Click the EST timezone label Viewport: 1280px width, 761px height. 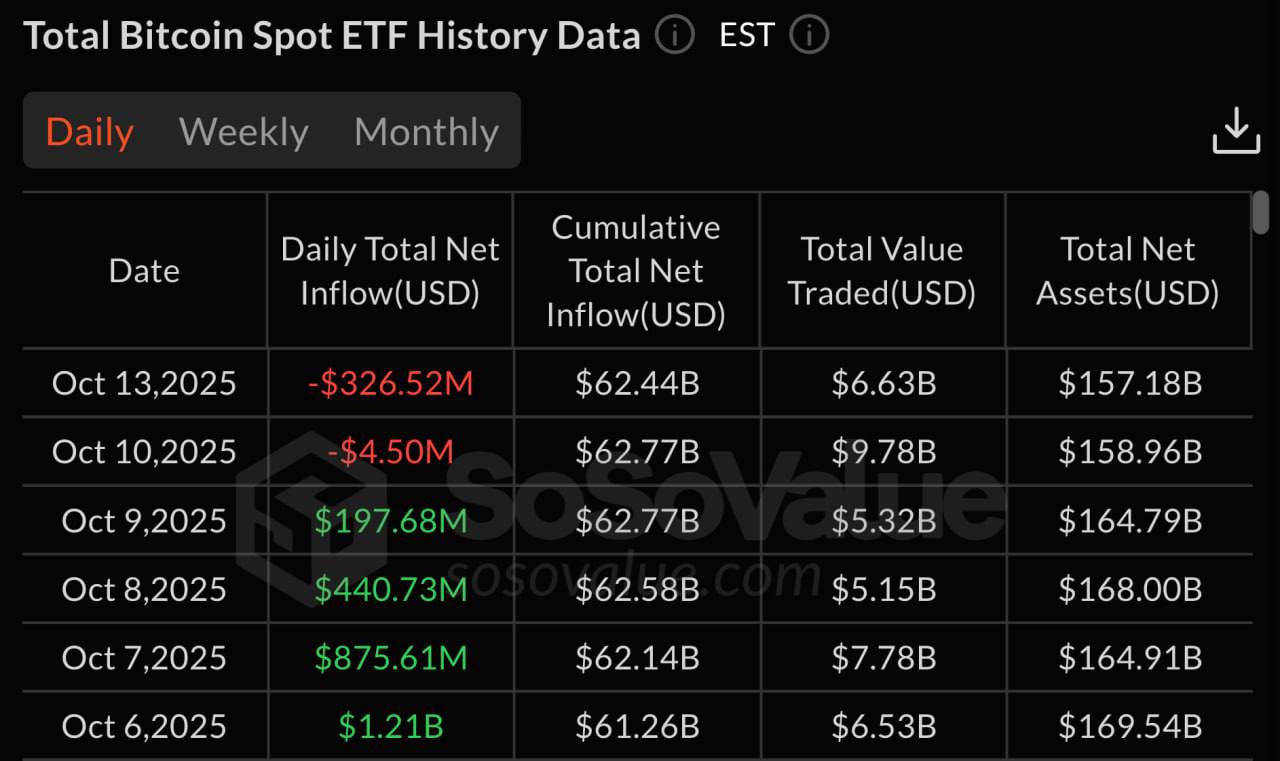746,36
